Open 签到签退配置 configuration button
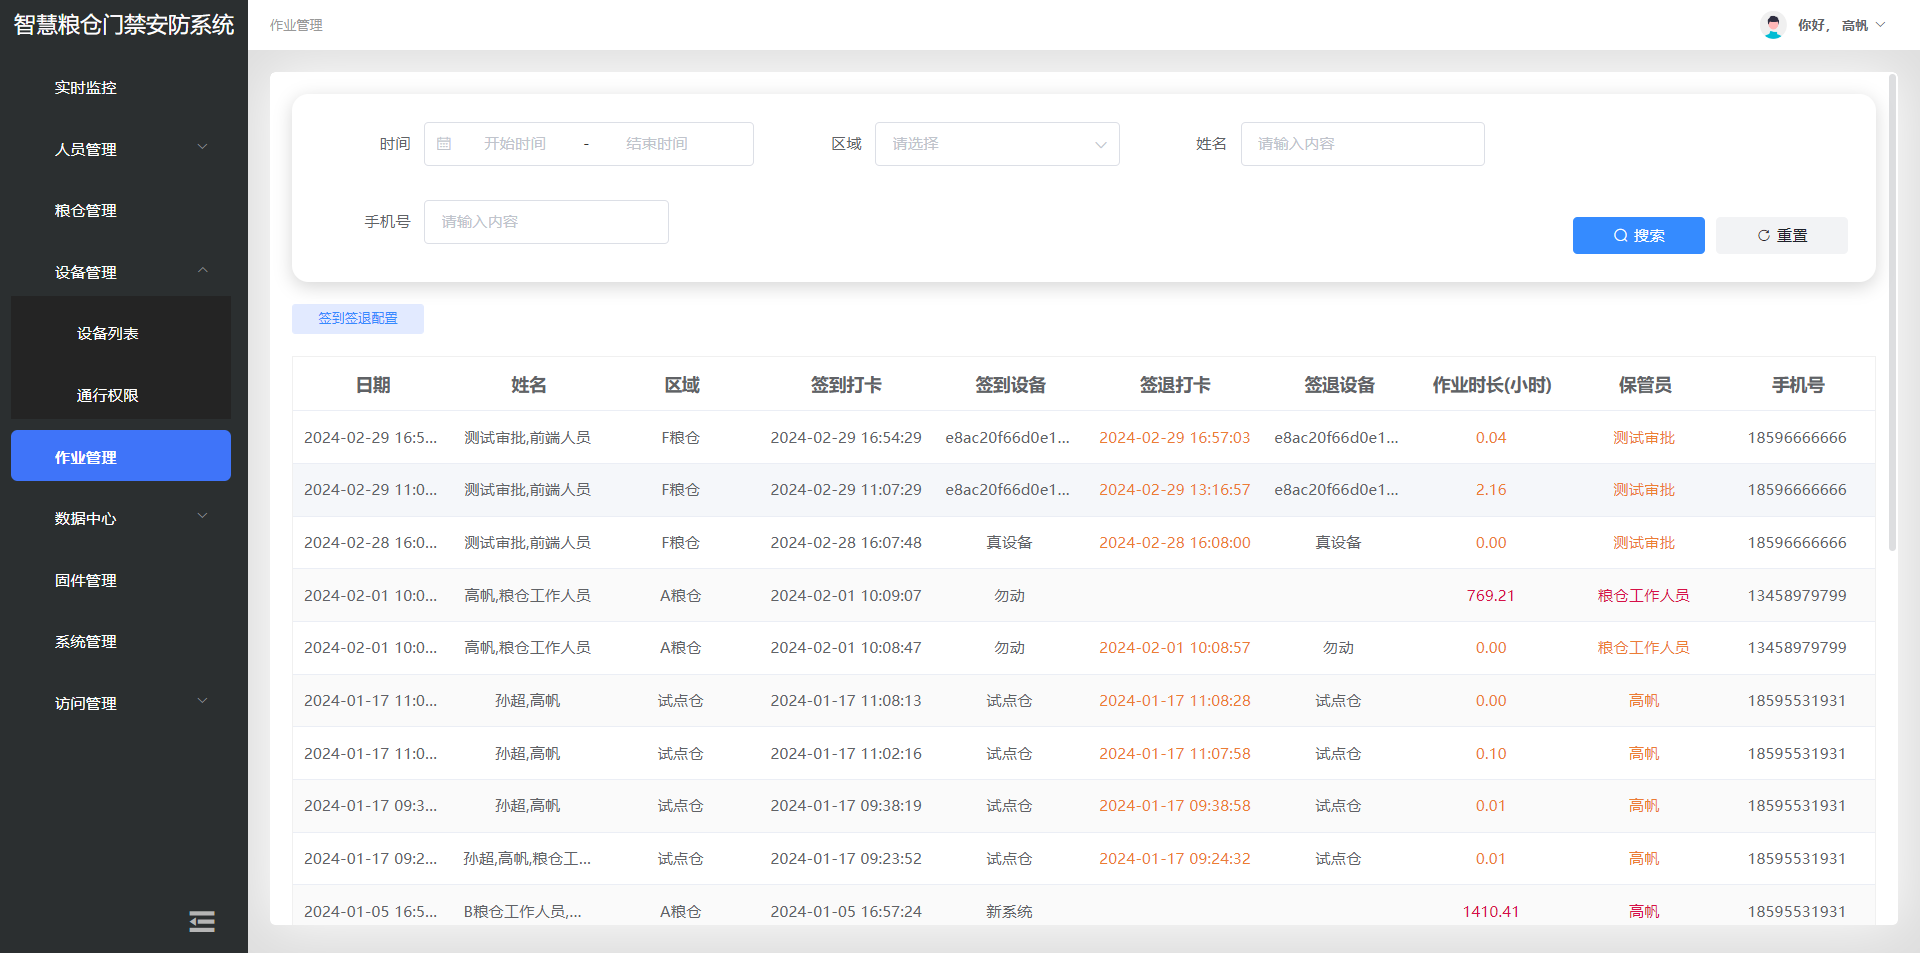1920x953 pixels. pyautogui.click(x=358, y=318)
